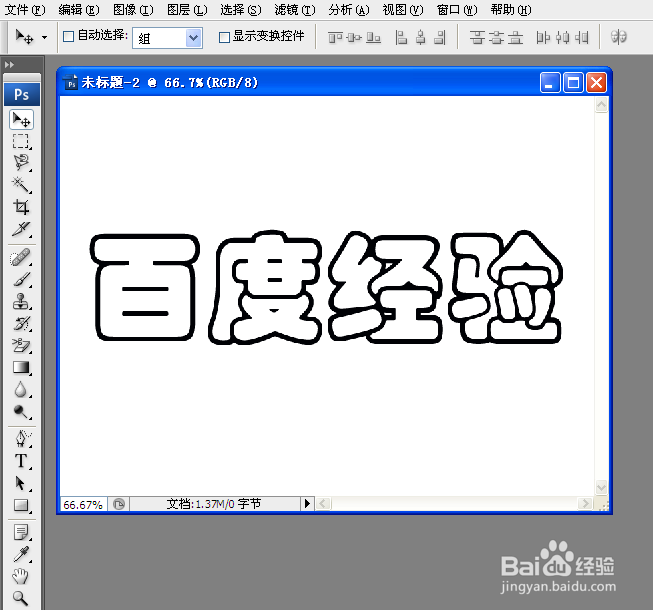Select the Slice tool

pos(20,229)
